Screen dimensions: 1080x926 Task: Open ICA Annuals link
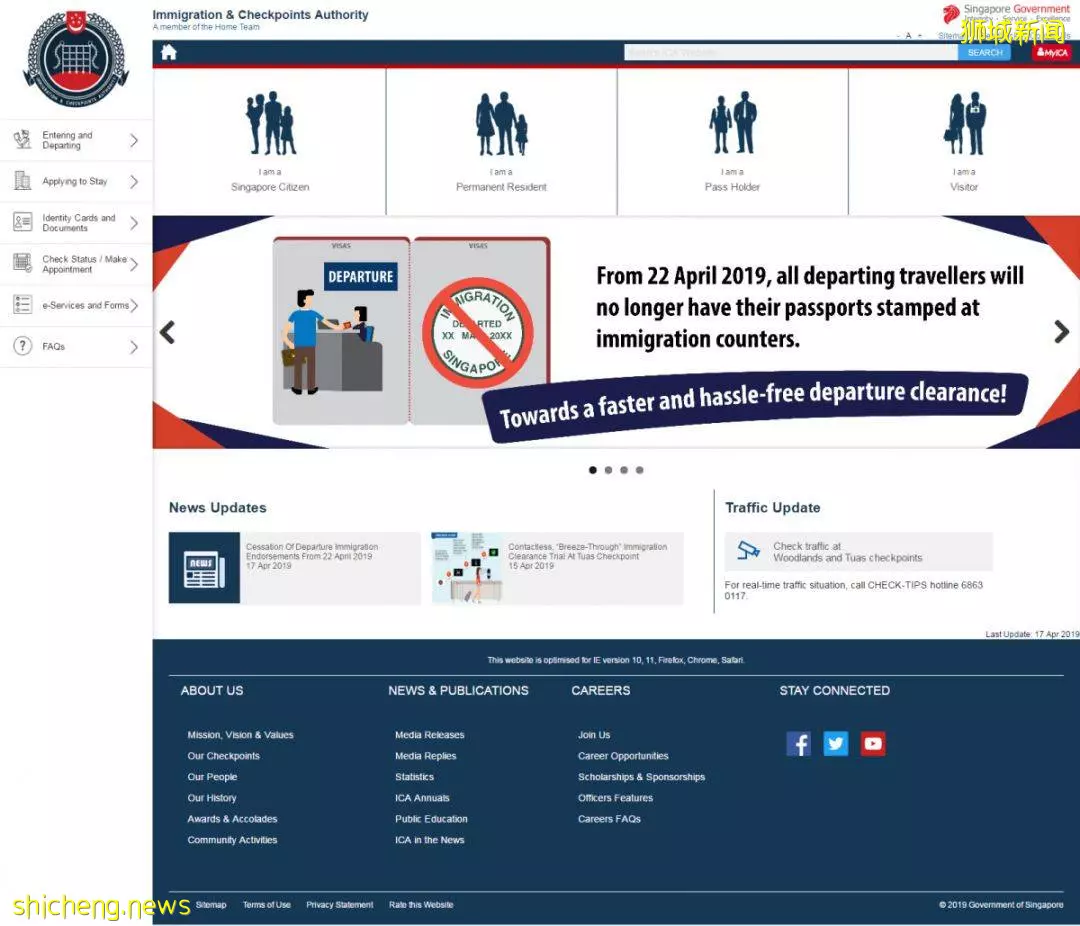[422, 798]
